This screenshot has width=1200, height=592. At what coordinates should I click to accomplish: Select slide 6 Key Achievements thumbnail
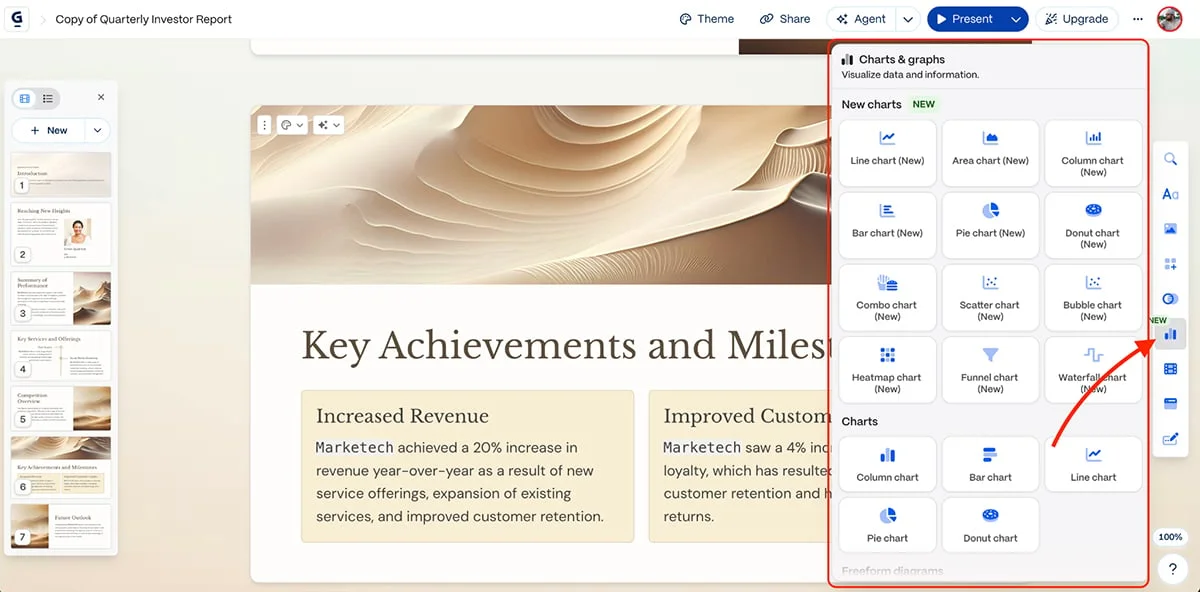[x=61, y=467]
